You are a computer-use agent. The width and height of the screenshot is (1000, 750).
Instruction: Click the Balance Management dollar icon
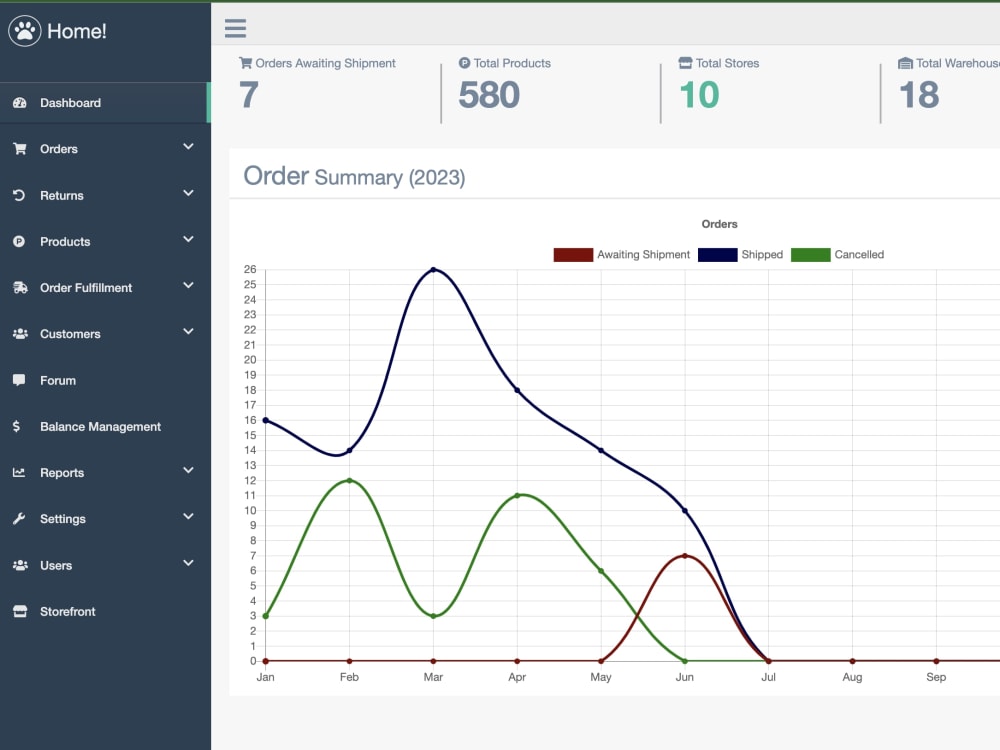(x=17, y=426)
